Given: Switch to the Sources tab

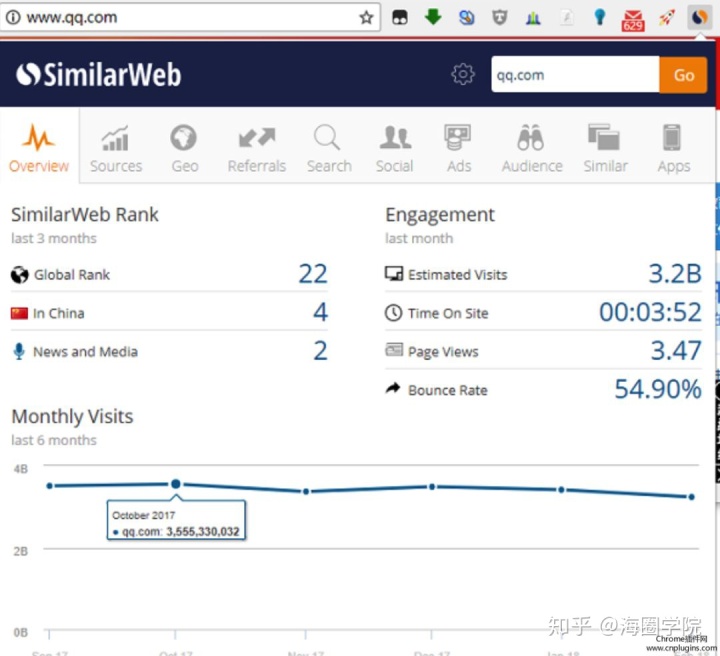Looking at the screenshot, I should (x=116, y=148).
